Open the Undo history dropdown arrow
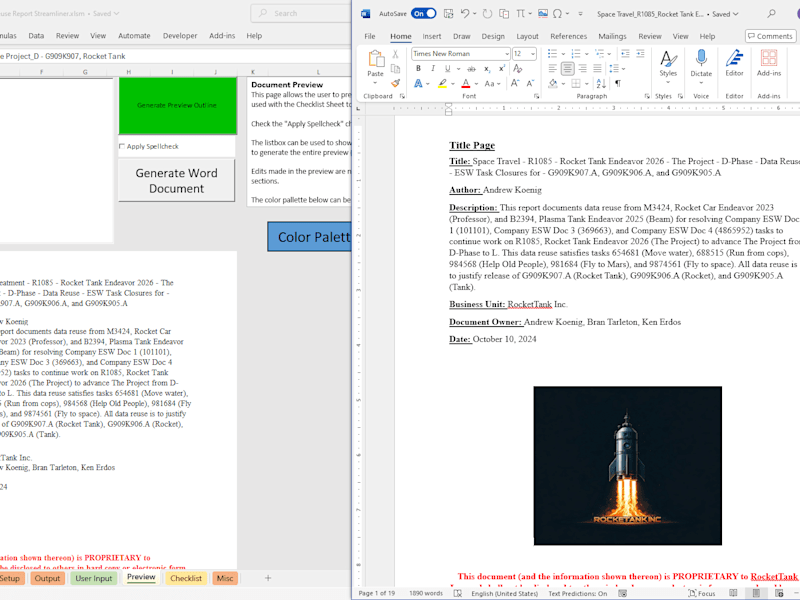 point(474,14)
